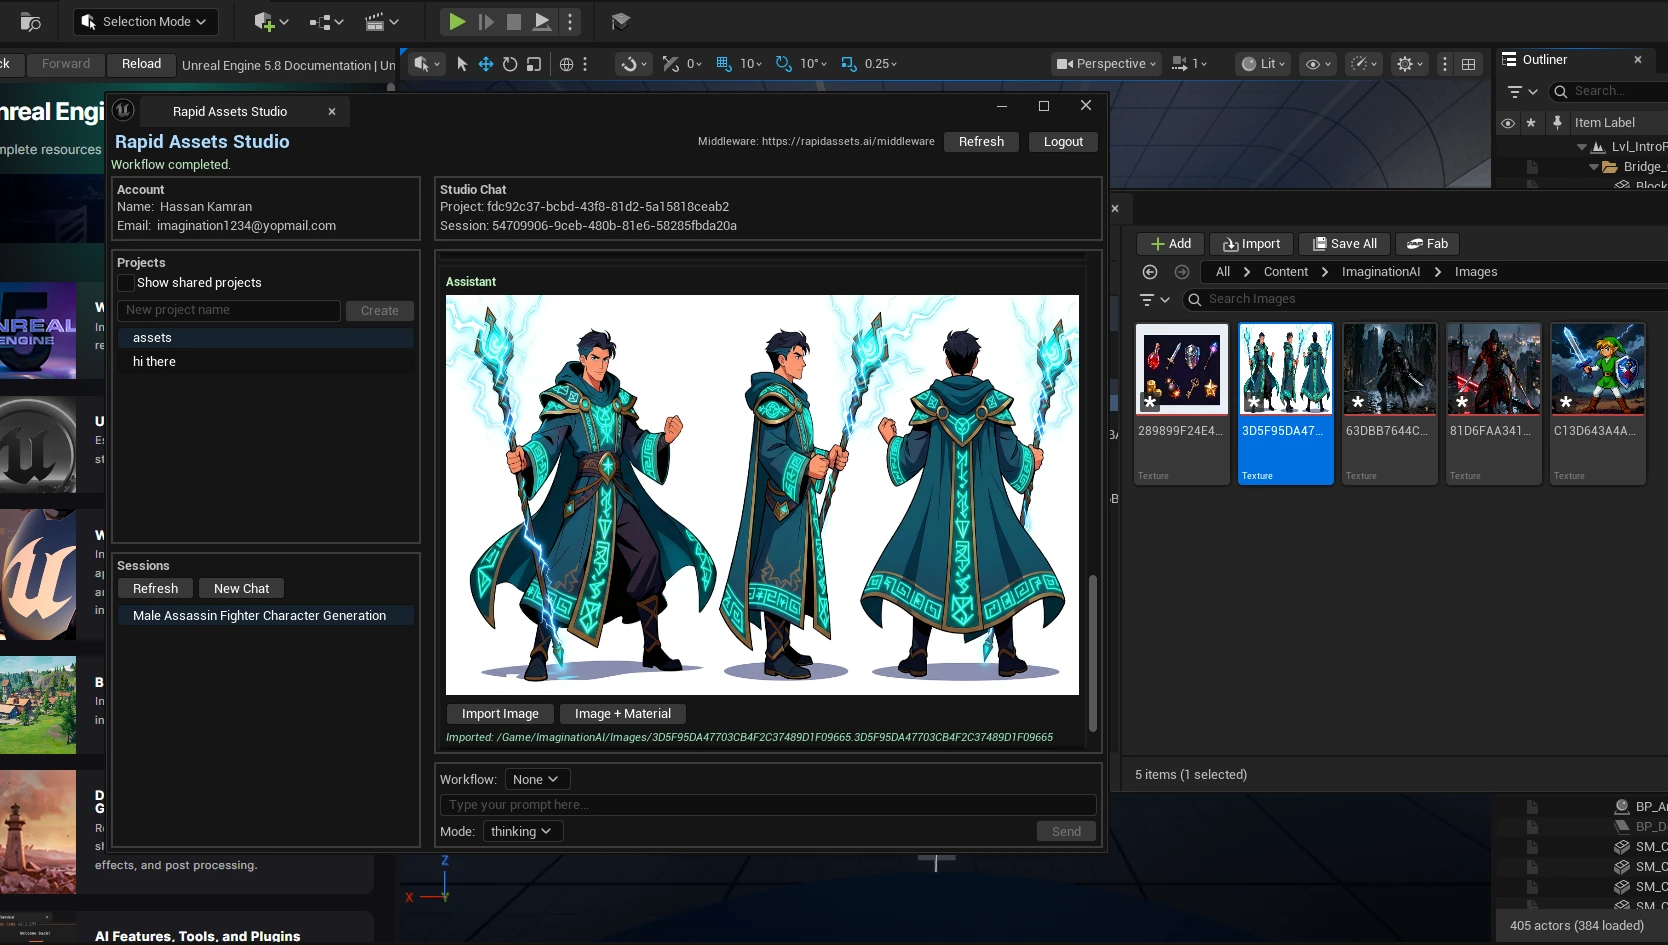Open the Add content cube-plus dropdown

click(270, 21)
